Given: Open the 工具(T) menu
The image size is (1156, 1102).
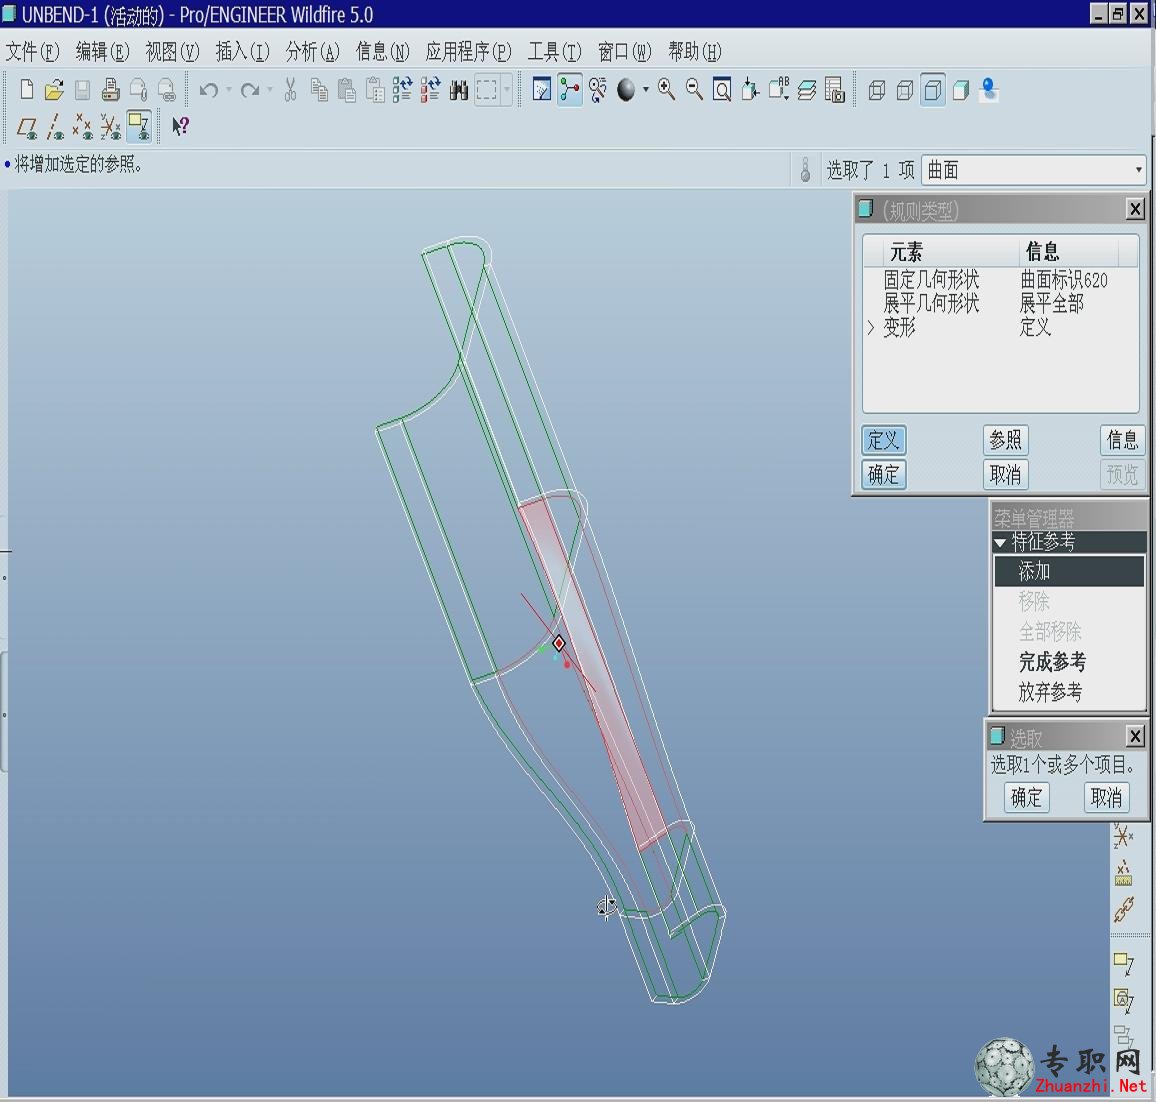Looking at the screenshot, I should 554,52.
